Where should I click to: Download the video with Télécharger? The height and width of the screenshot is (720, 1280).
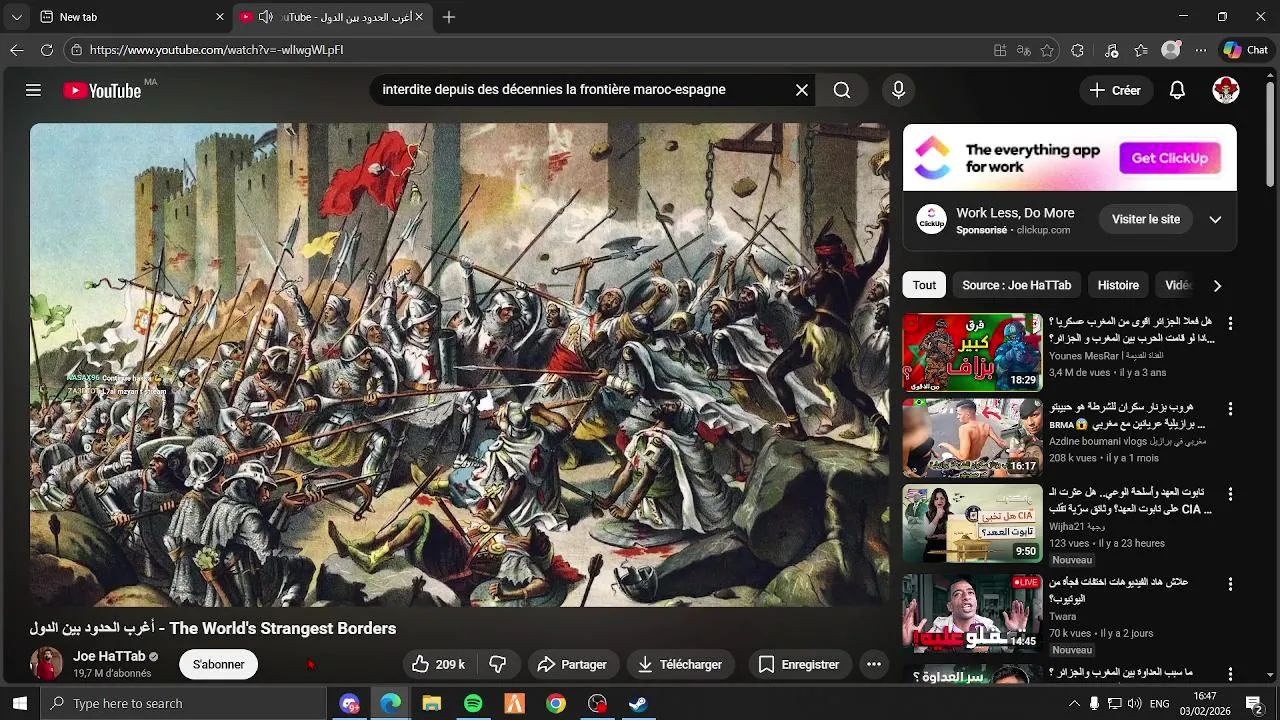(681, 664)
